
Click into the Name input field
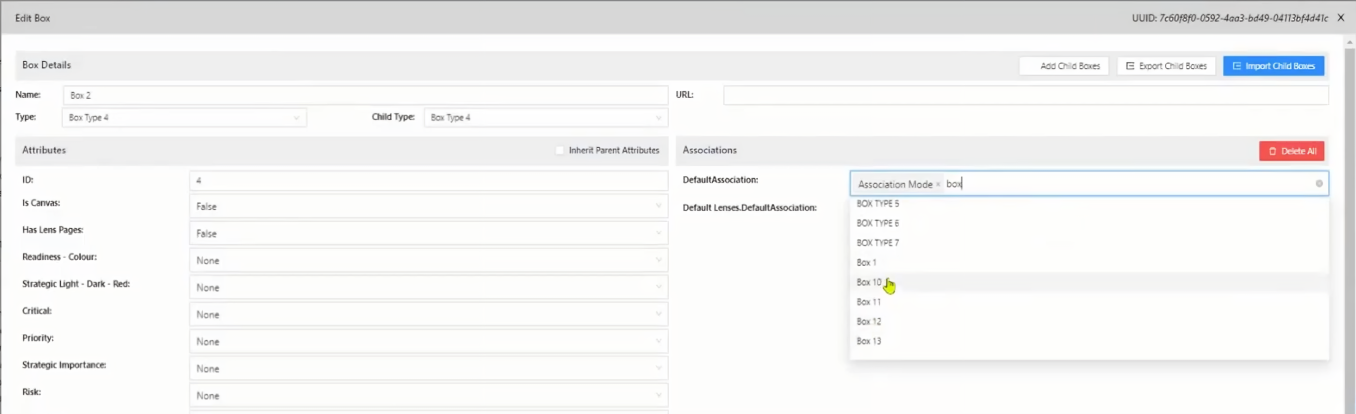[x=365, y=95]
